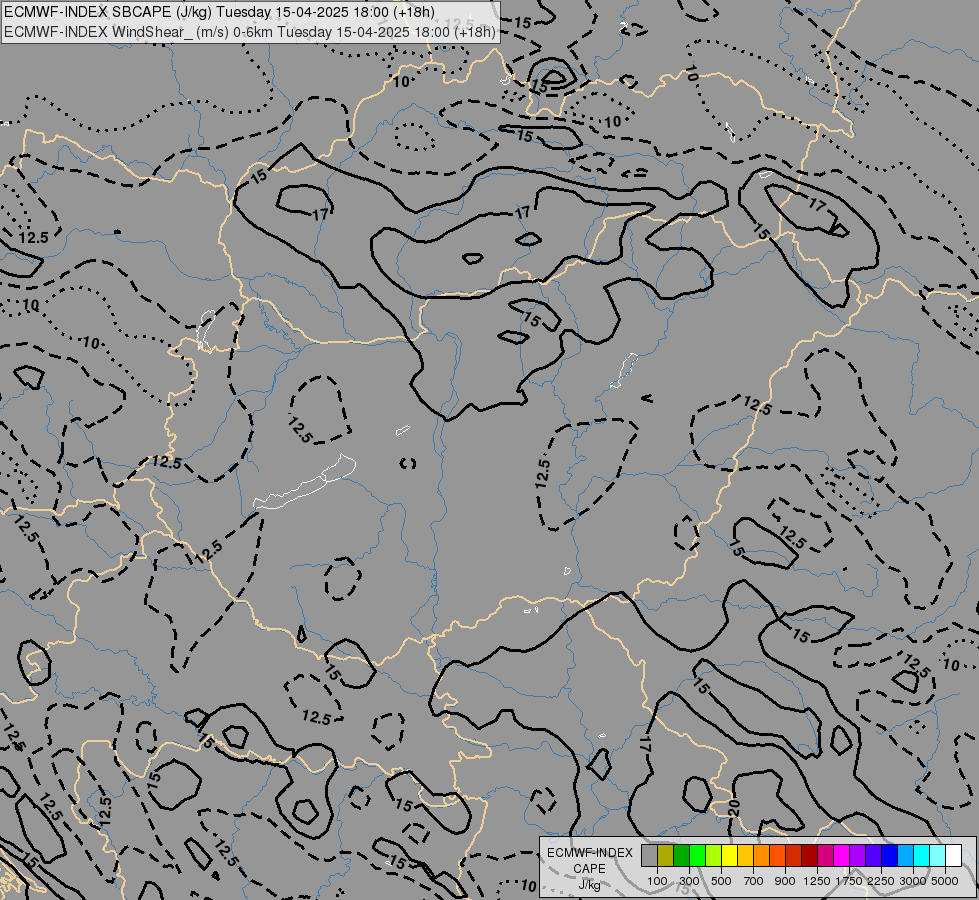Click the azure light-blue legend swatch
The height and width of the screenshot is (900, 979).
(905, 856)
